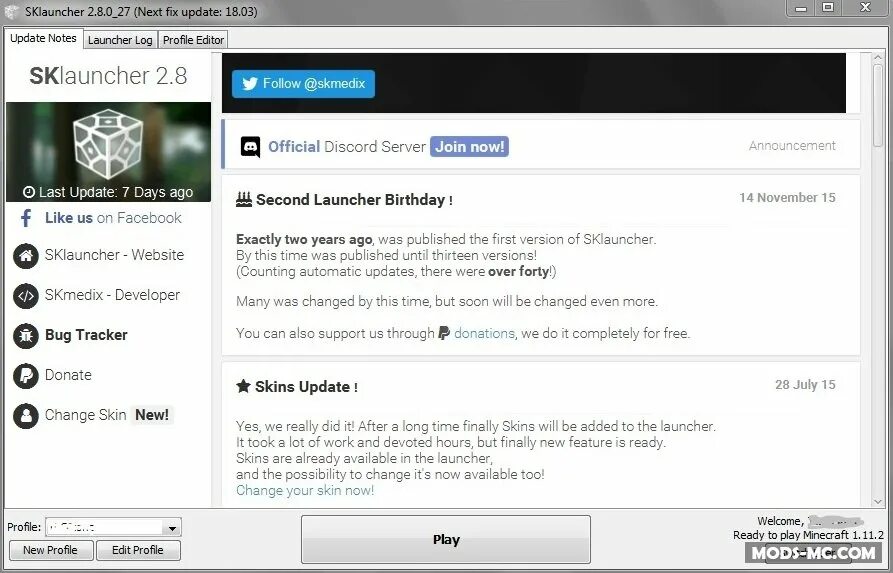Open the Launcher Log tab
Screen dimensions: 893x573
120,40
